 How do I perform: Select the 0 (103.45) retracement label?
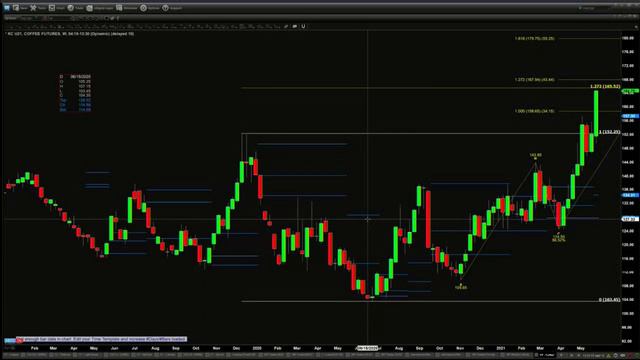(609, 300)
